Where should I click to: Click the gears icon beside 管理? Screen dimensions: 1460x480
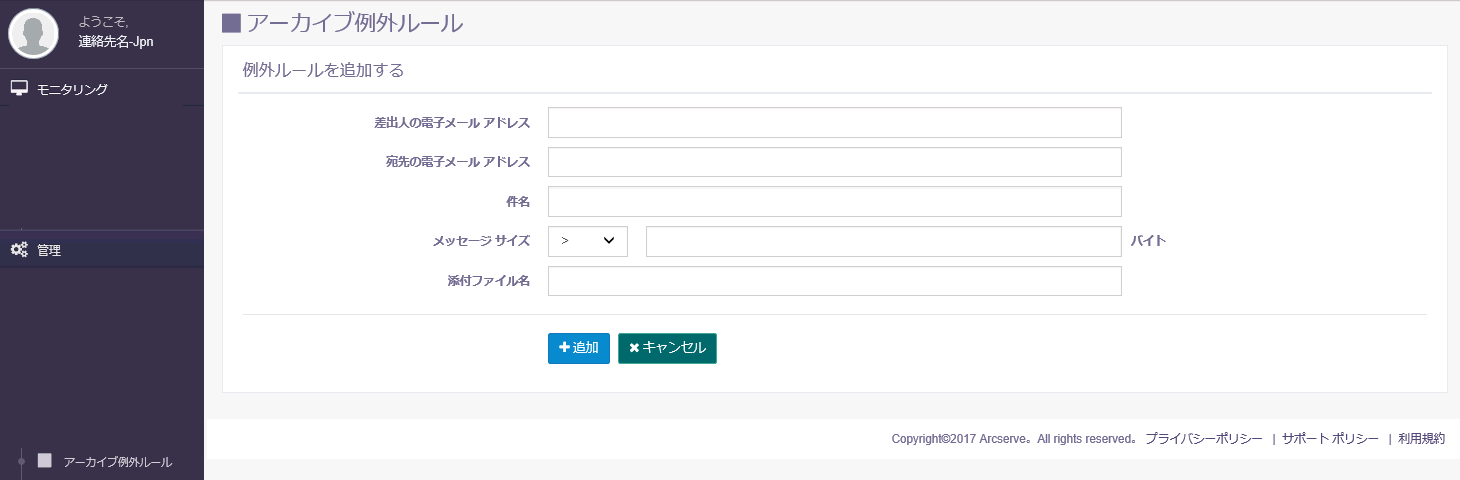click(x=19, y=249)
